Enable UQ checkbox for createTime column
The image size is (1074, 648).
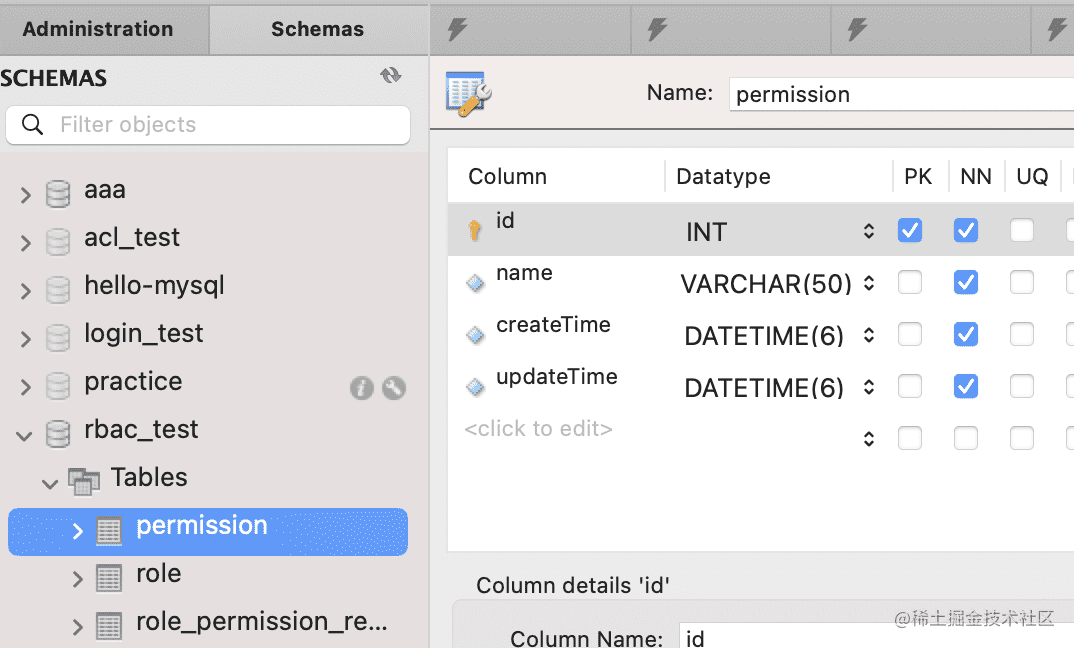coord(1022,335)
